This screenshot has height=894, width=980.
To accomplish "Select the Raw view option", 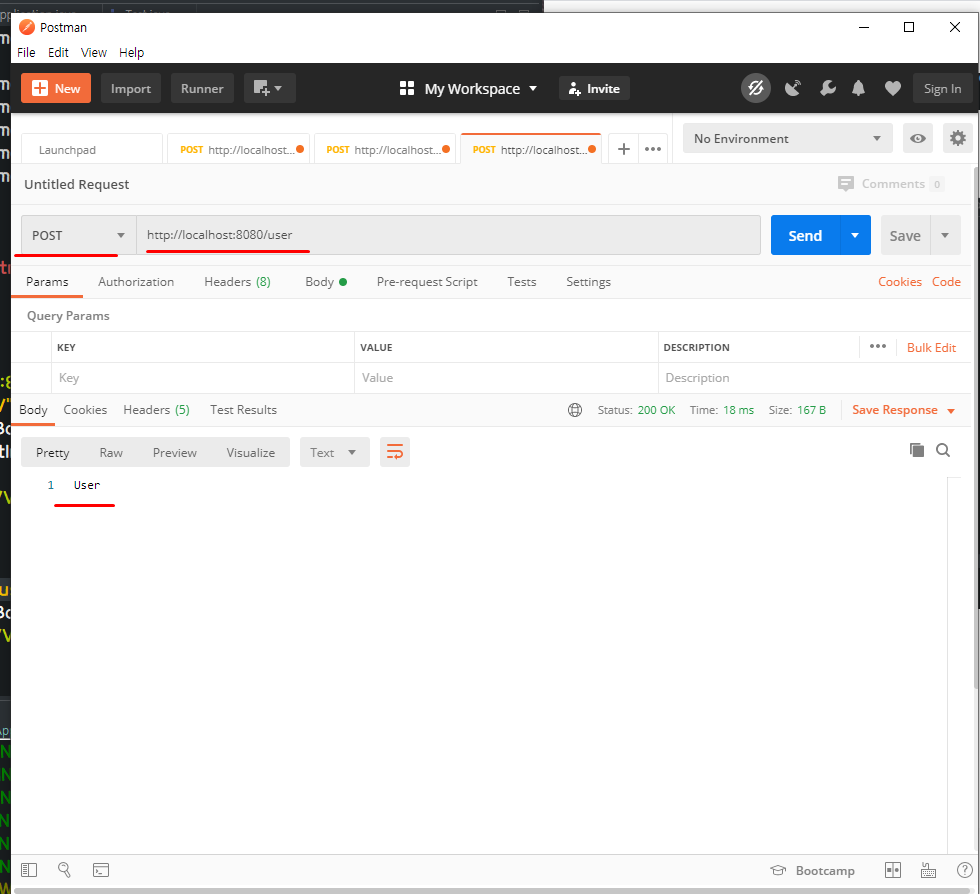I will point(111,452).
